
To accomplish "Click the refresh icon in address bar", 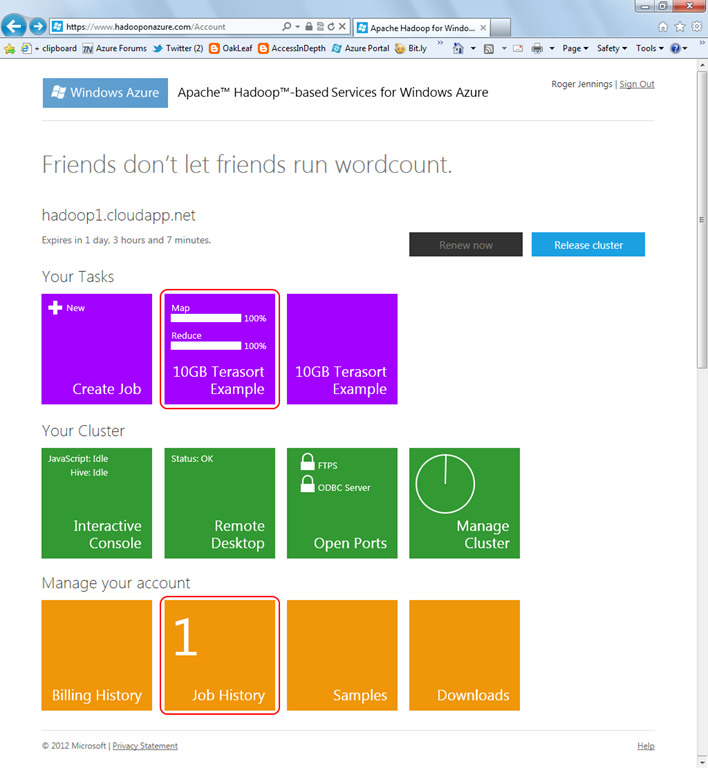I will click(331, 26).
